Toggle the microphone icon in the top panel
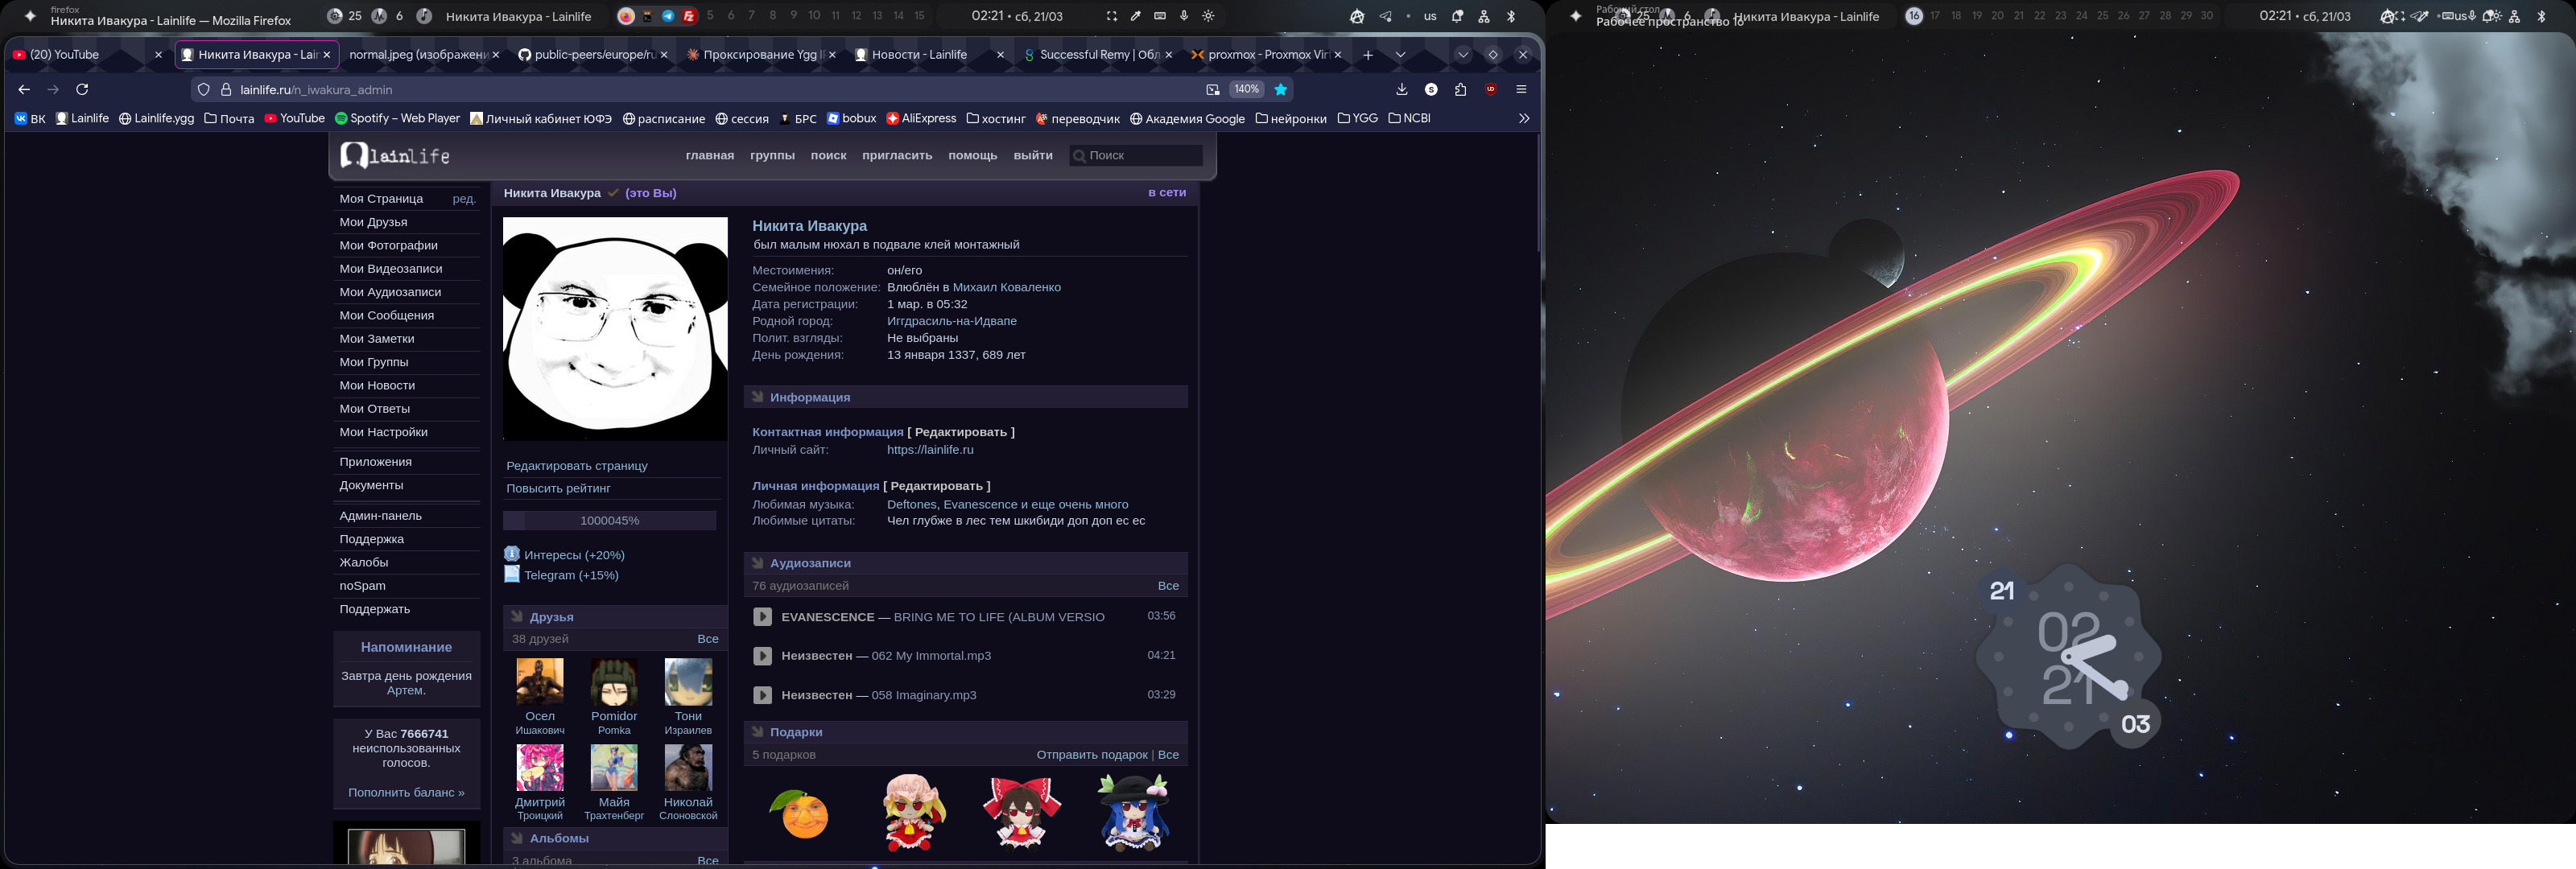The width and height of the screenshot is (2576, 869). tap(1184, 16)
